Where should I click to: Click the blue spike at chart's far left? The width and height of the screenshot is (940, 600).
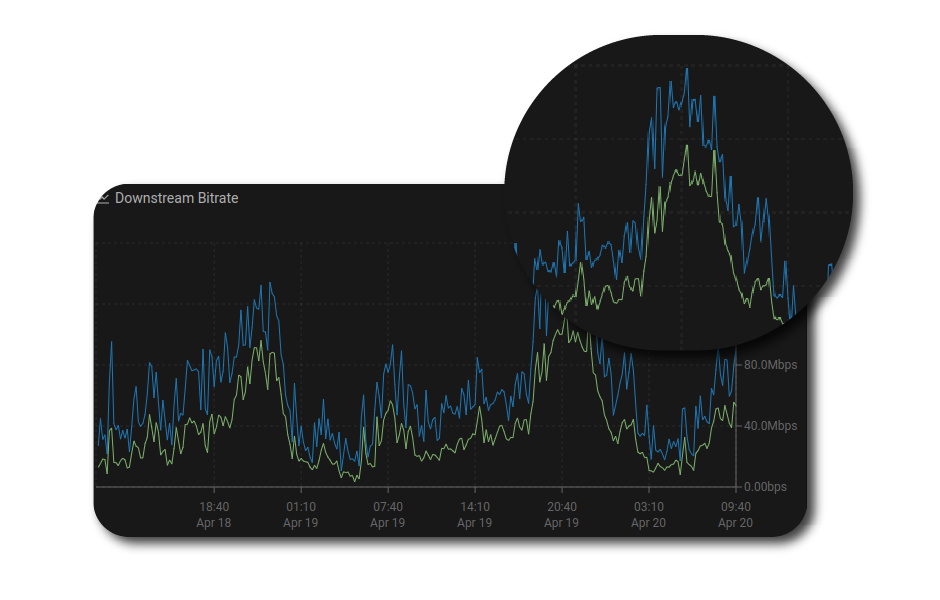click(111, 343)
